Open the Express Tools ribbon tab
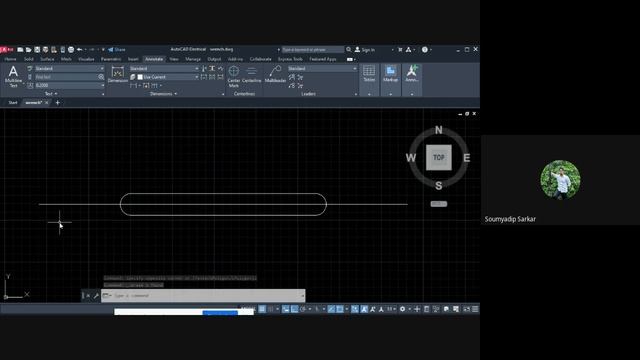Viewport: 640px width, 360px height. 290,59
